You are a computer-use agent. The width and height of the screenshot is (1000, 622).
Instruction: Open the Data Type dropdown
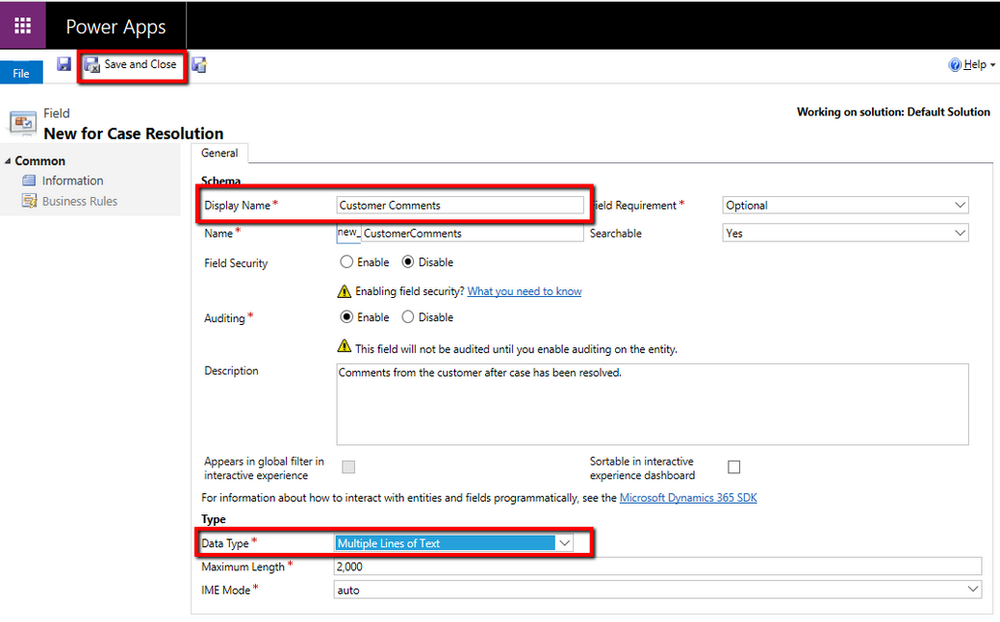coord(567,542)
